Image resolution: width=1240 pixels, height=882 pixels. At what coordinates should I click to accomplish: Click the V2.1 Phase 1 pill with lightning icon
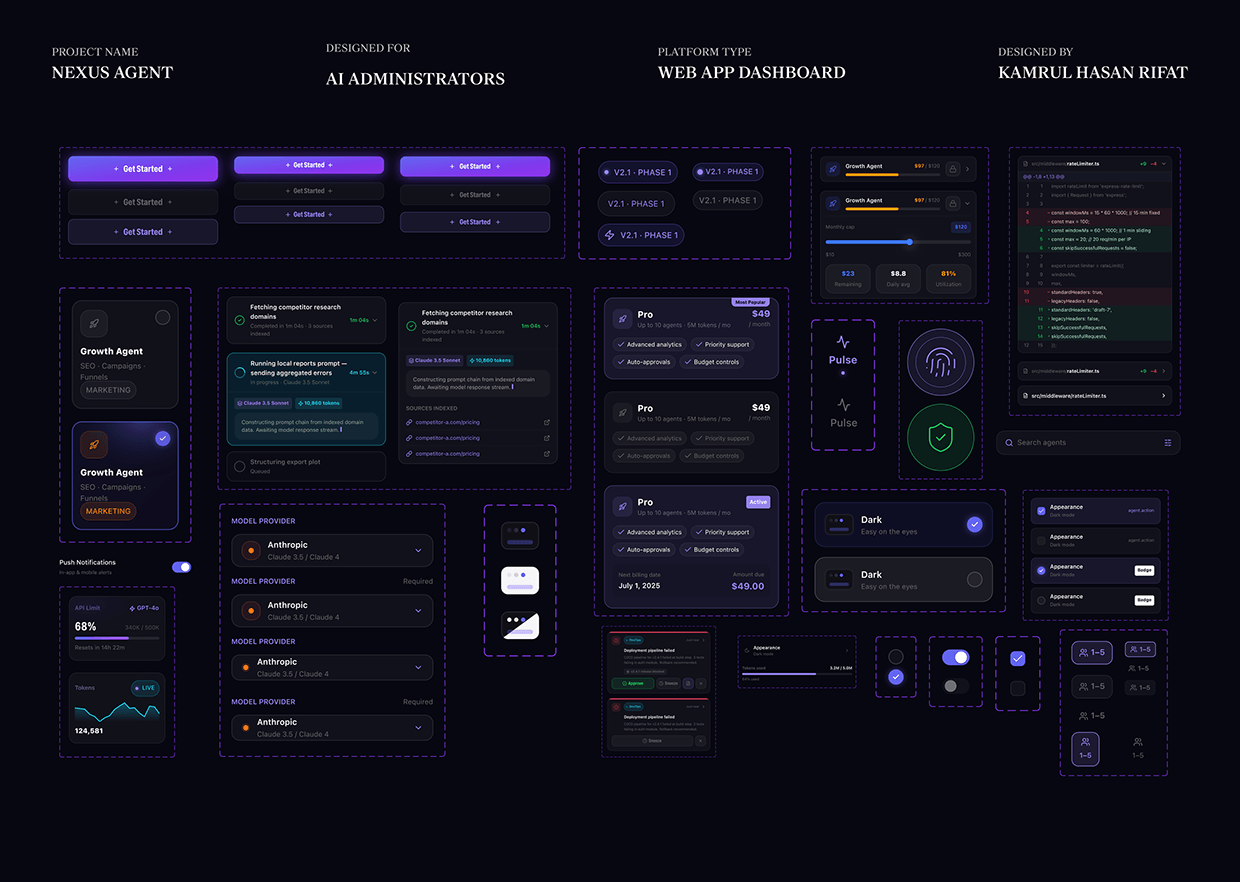pyautogui.click(x=641, y=235)
